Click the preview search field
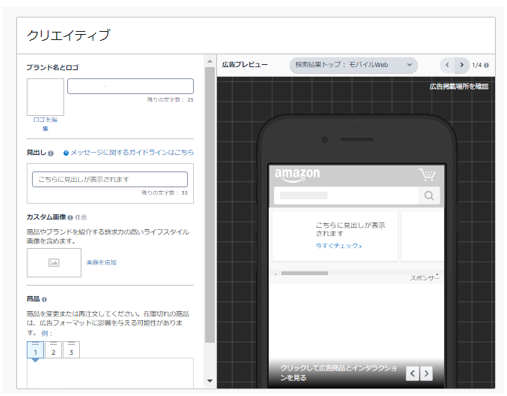507x396 pixels. point(346,195)
